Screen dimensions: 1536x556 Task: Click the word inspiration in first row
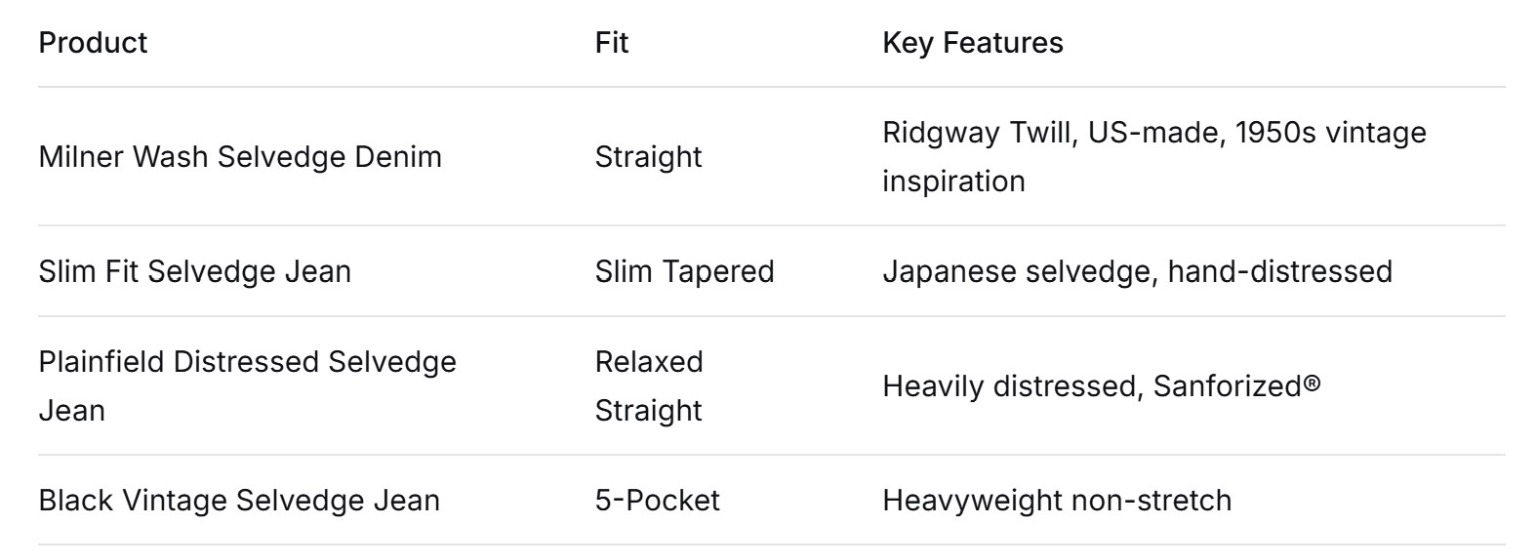click(953, 182)
